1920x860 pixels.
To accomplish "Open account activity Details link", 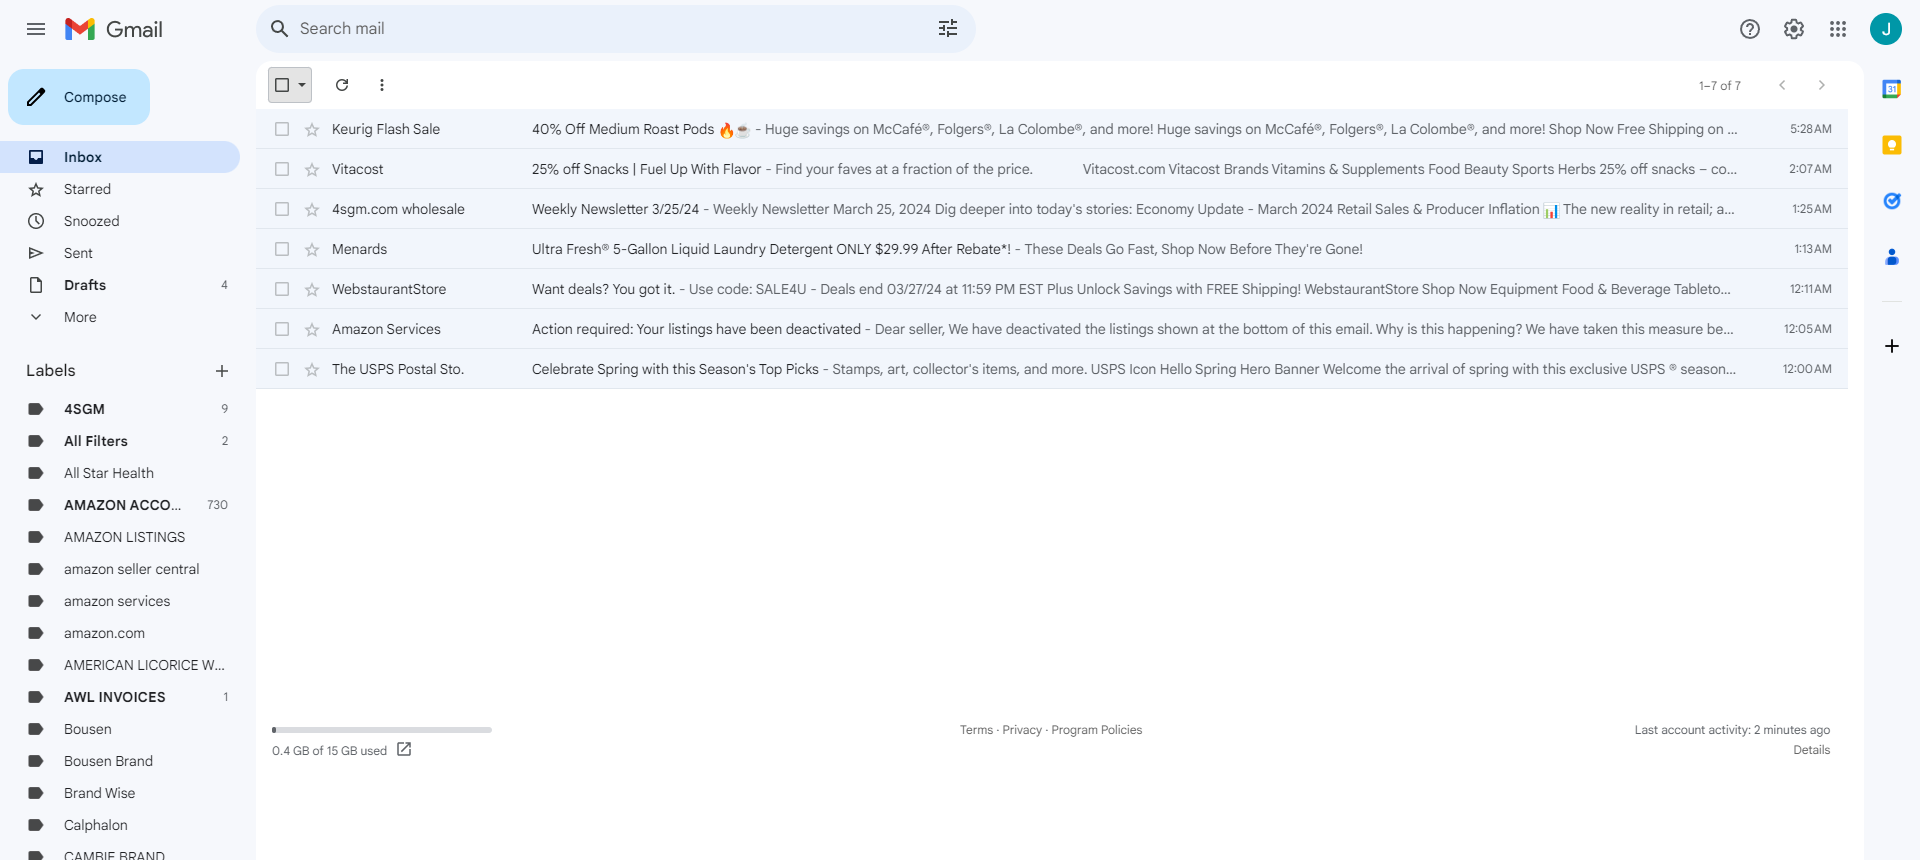I will (1811, 750).
